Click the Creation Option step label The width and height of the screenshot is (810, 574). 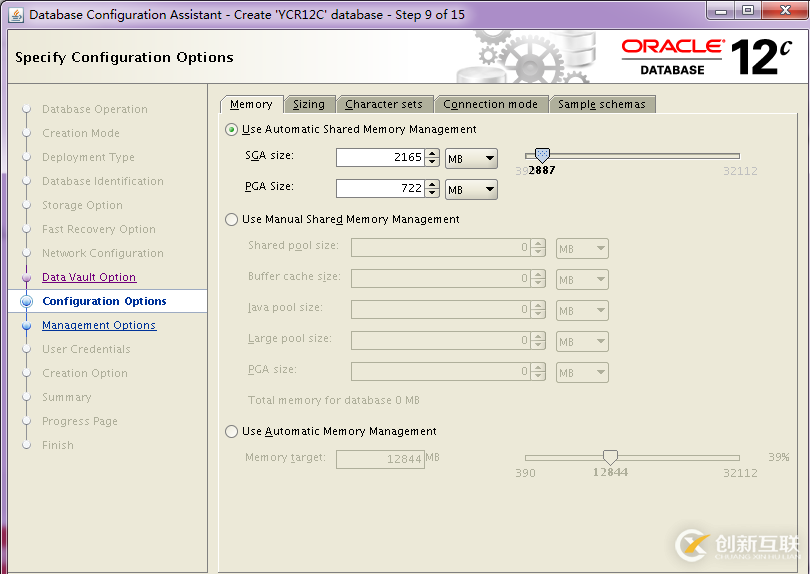(85, 374)
